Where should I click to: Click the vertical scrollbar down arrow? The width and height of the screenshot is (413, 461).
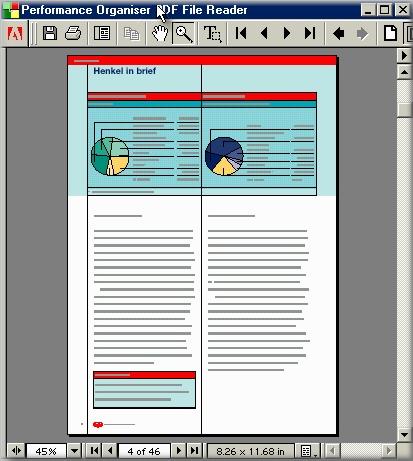click(x=404, y=435)
